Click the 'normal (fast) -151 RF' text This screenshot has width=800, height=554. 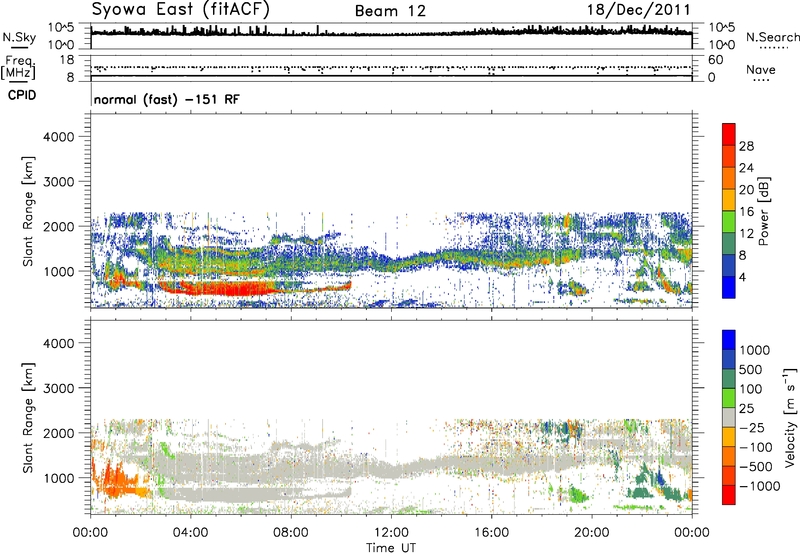[166, 99]
